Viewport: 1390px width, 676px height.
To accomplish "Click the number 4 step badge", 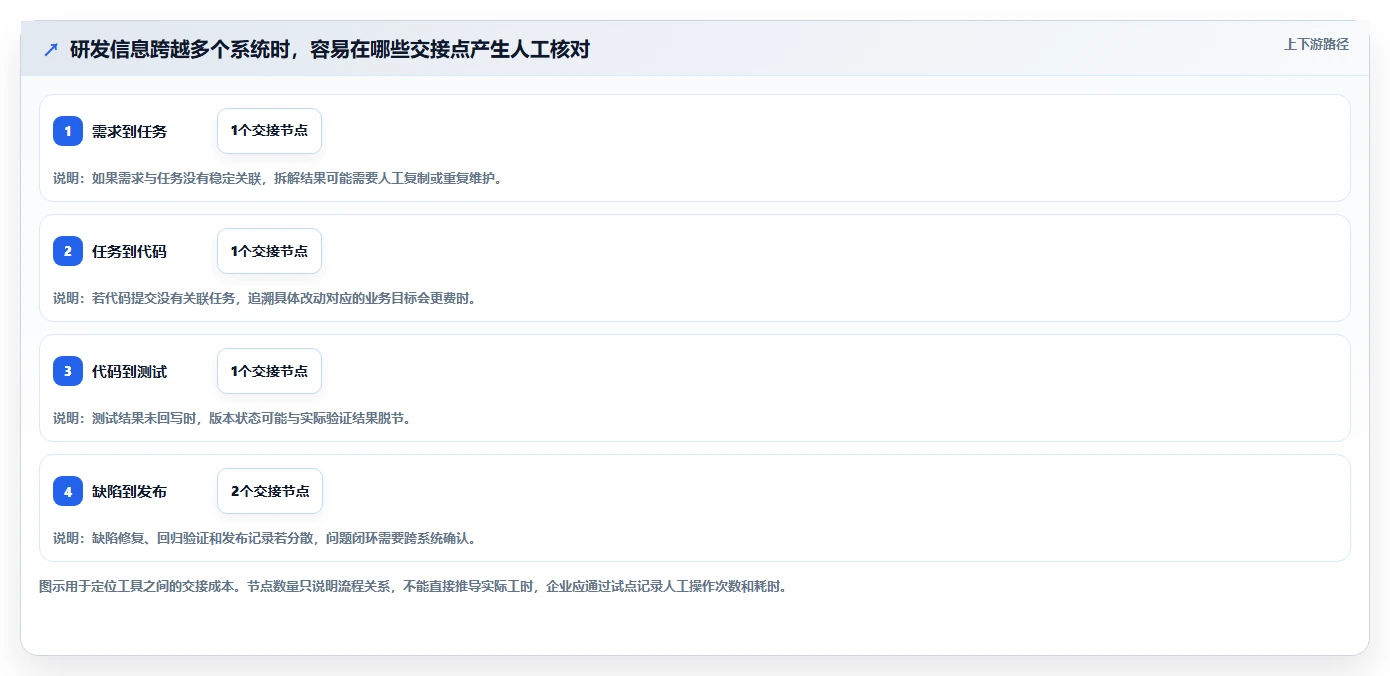I will click(68, 491).
